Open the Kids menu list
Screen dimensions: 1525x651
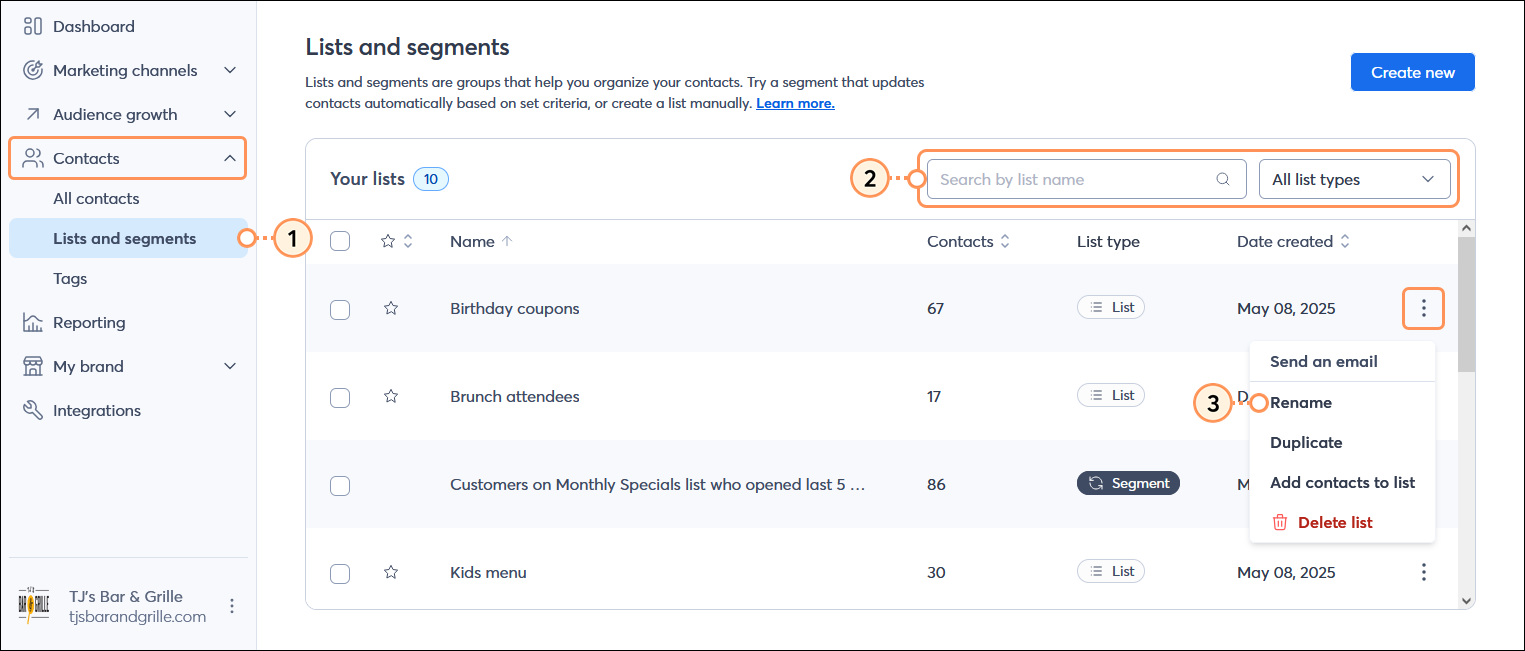click(488, 572)
